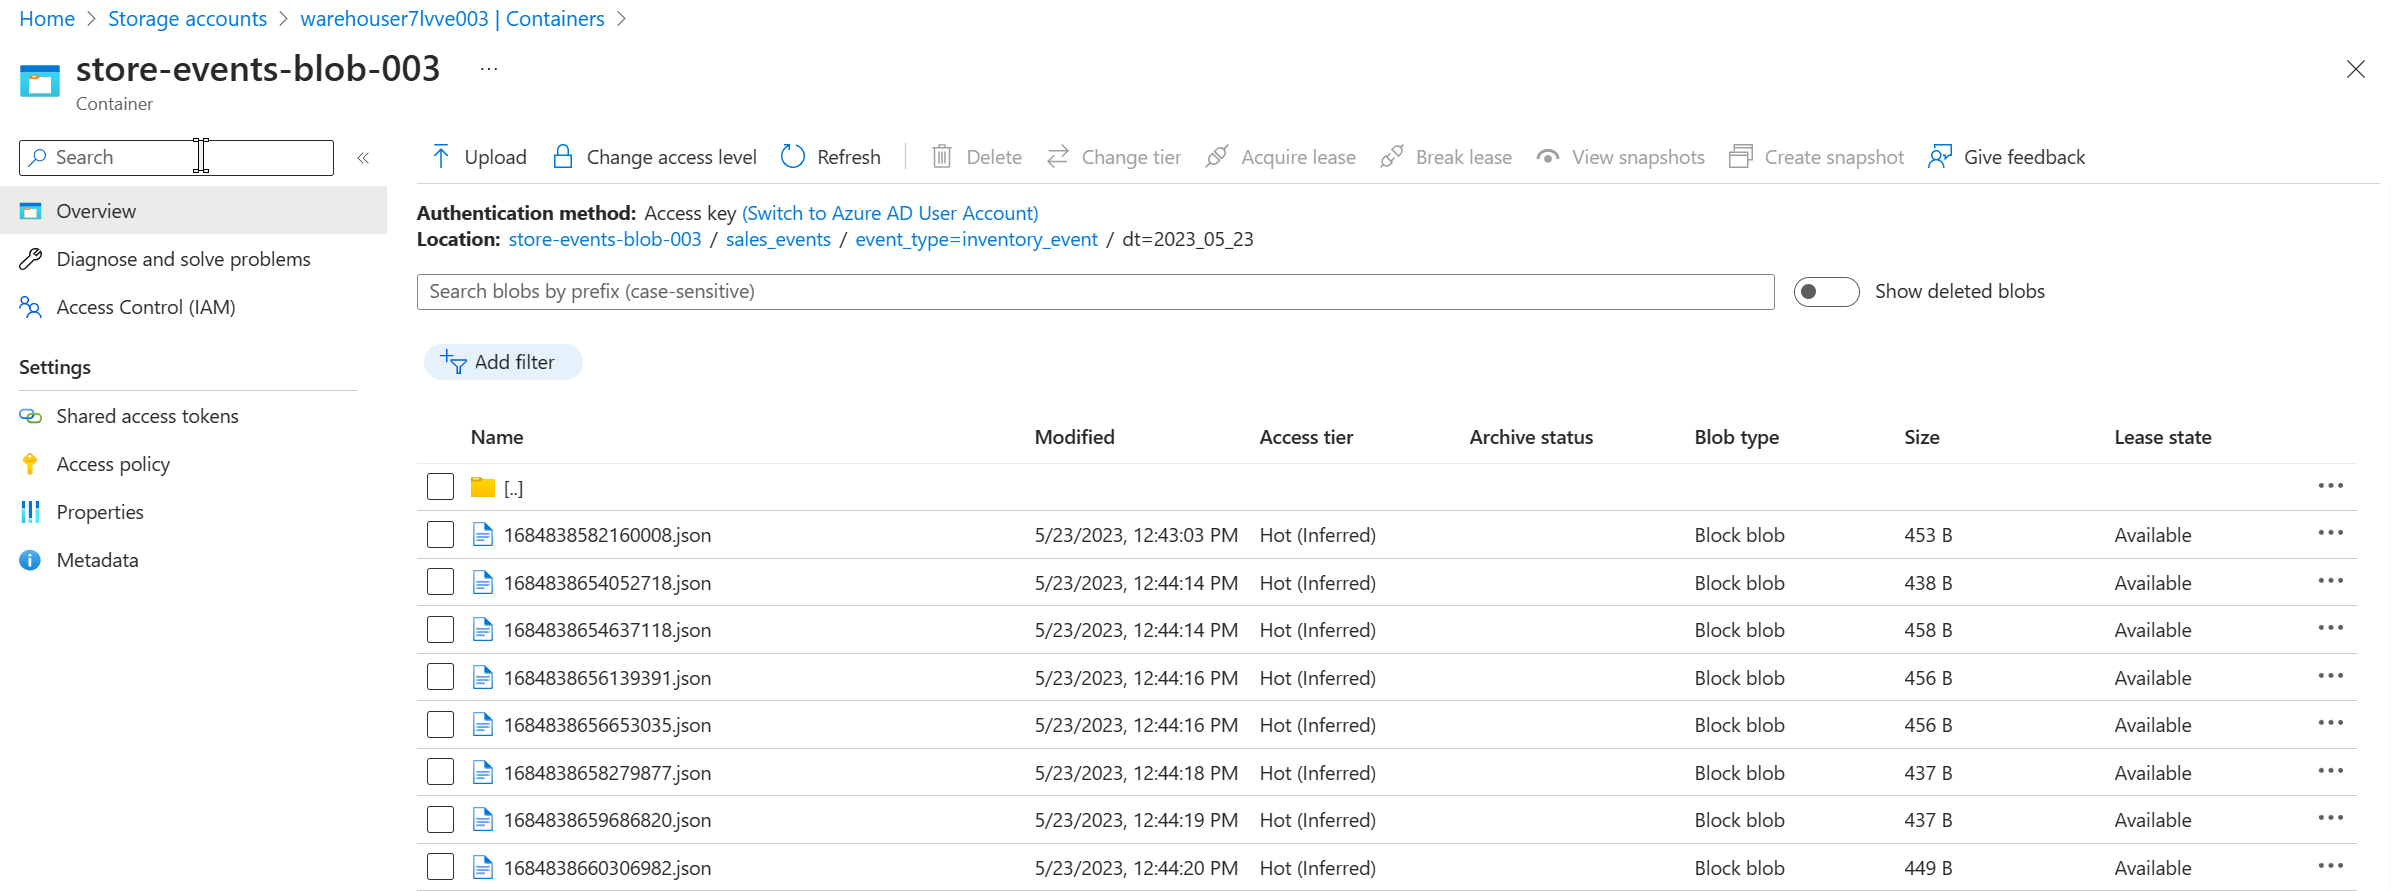Click the sidebar Search input field
The image size is (2391, 891).
coord(176,158)
